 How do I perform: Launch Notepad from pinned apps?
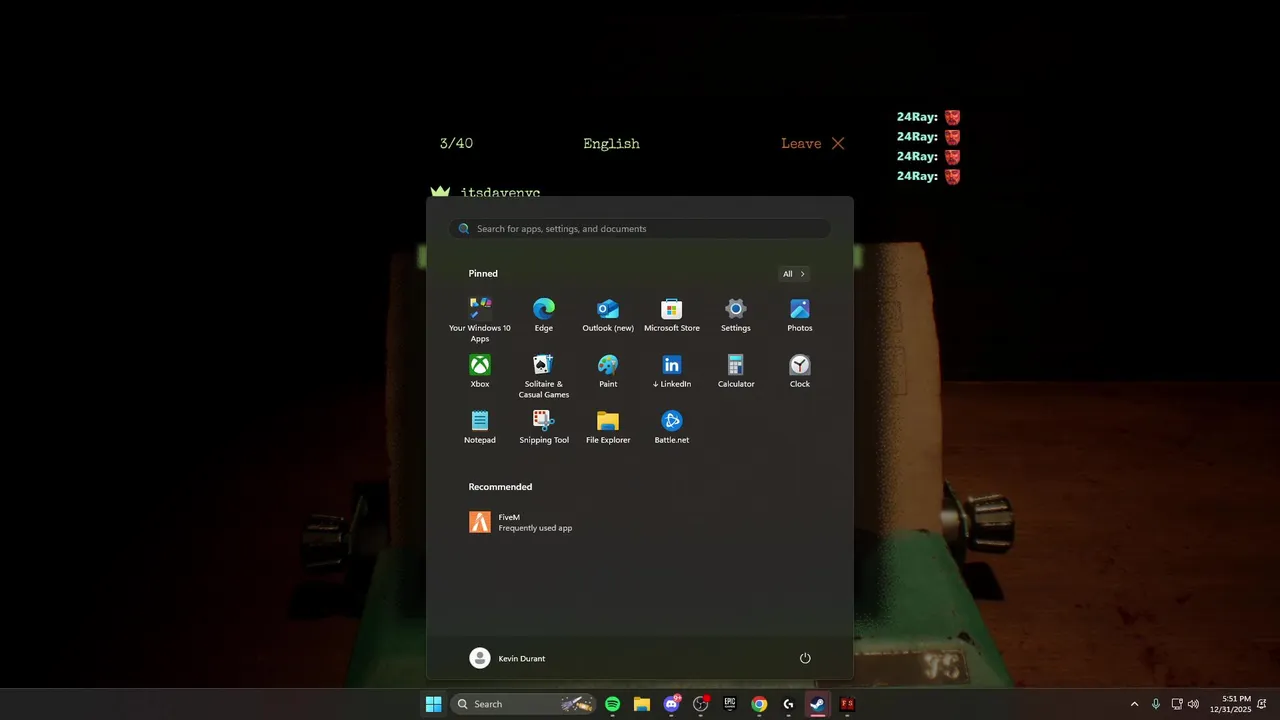[x=480, y=427]
